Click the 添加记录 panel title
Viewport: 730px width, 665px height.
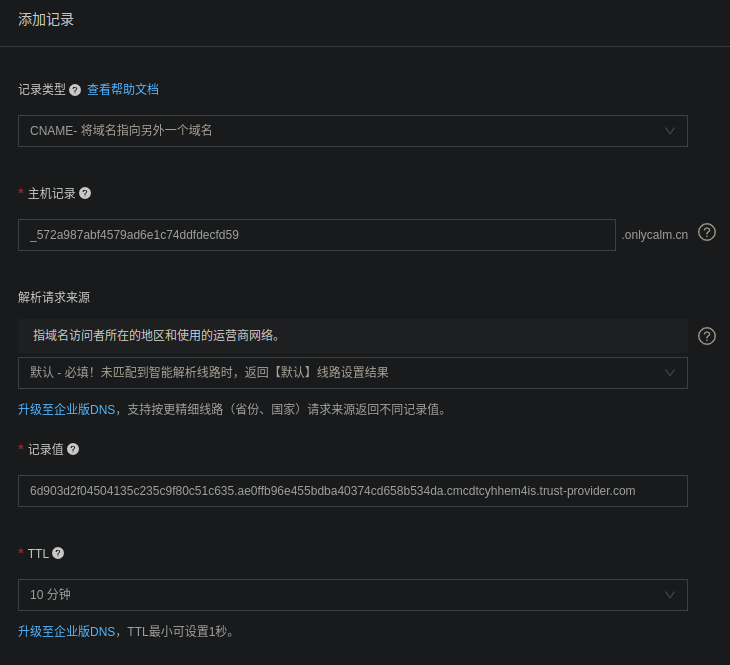46,20
